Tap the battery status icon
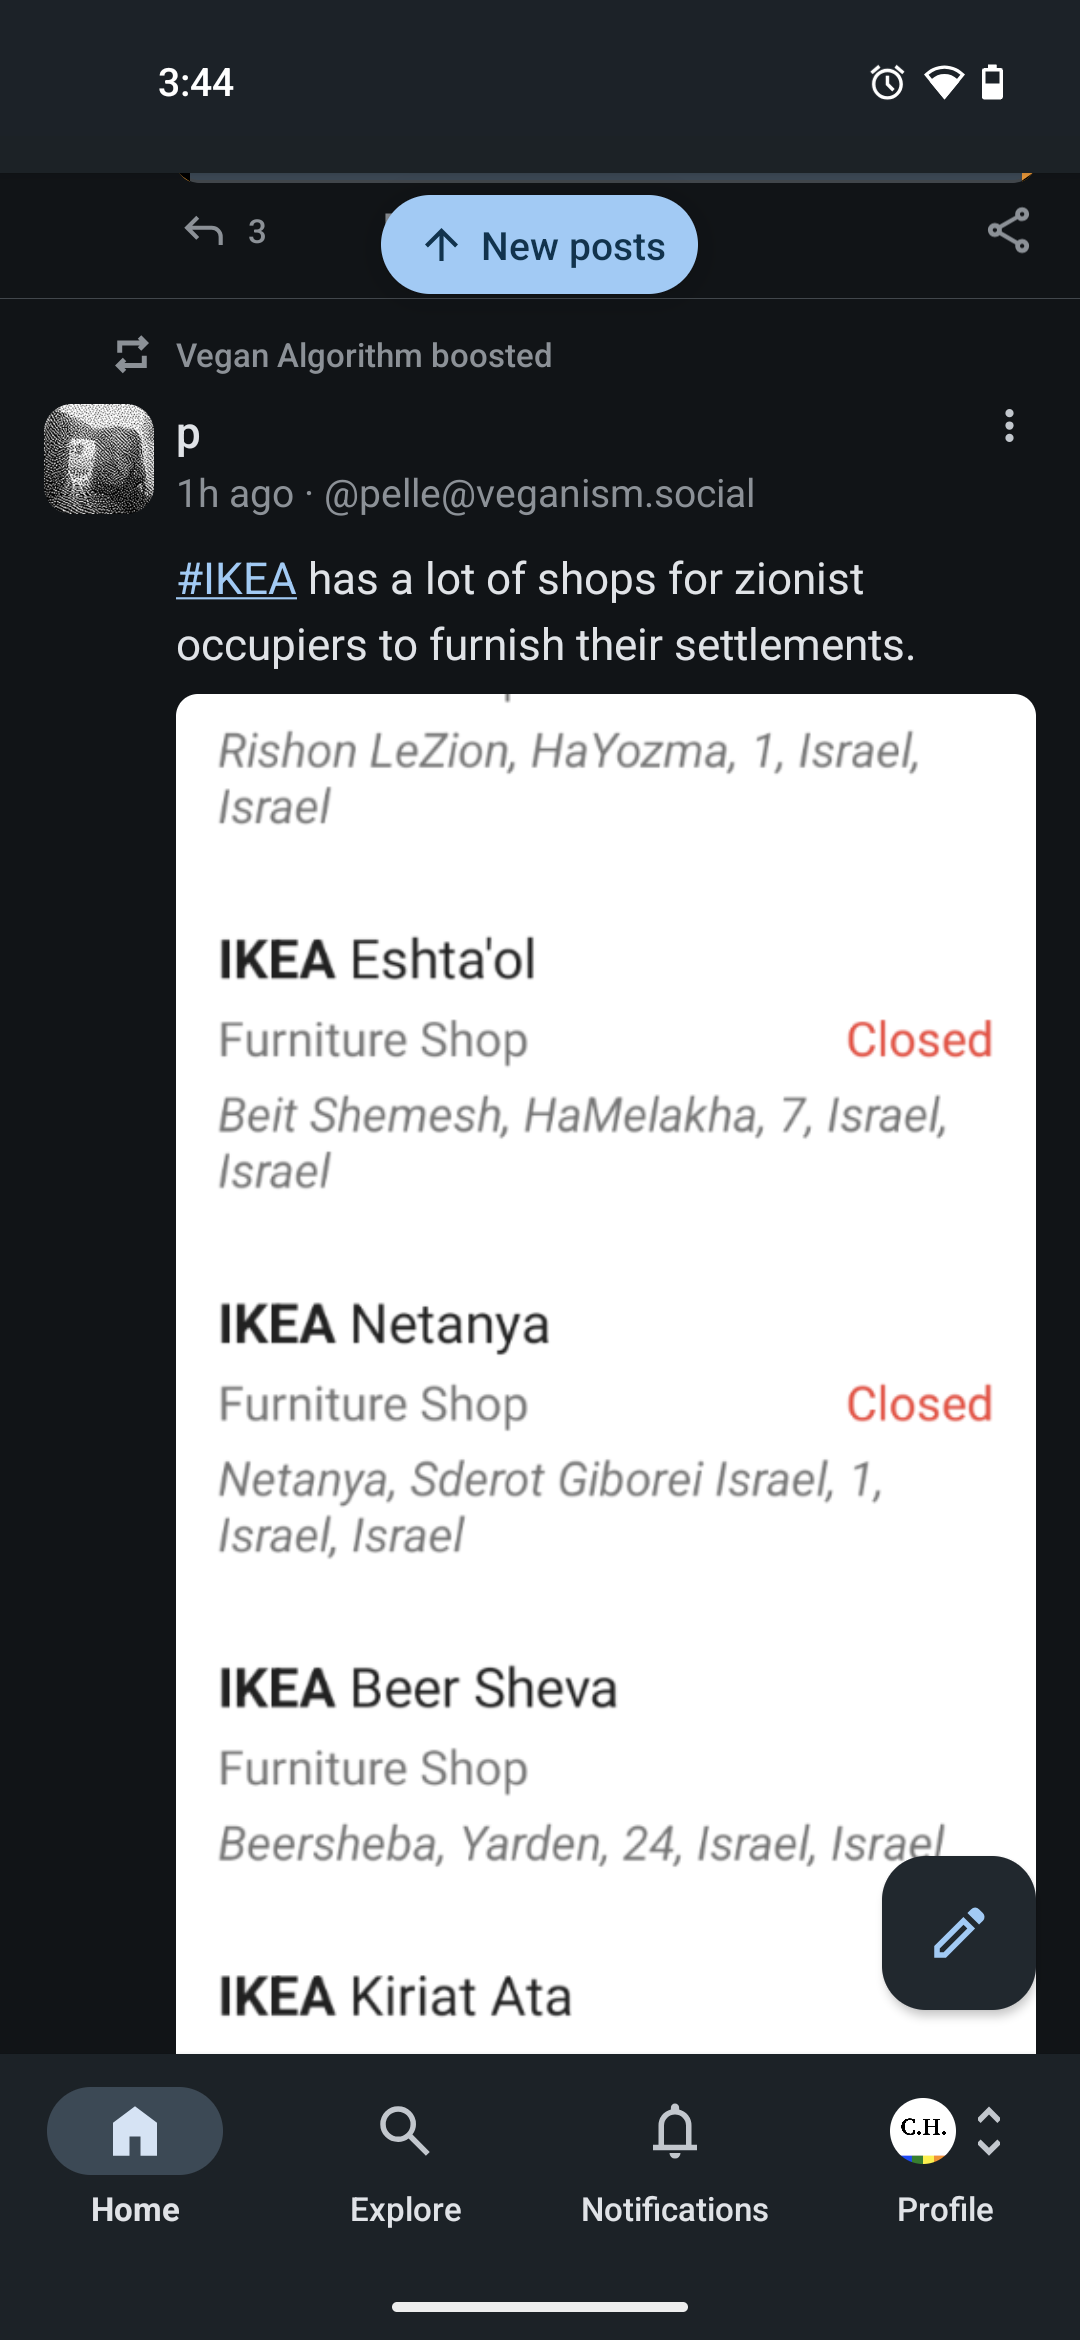Screen dimensions: 1080x2340 point(993,82)
